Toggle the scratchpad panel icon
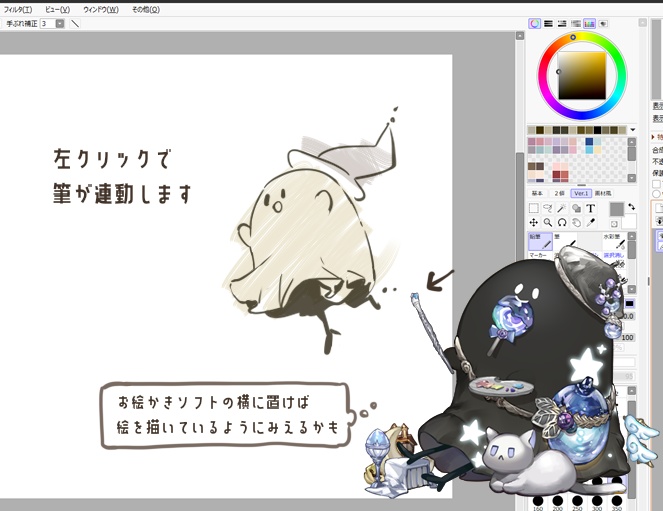This screenshot has width=663, height=511. pos(603,24)
